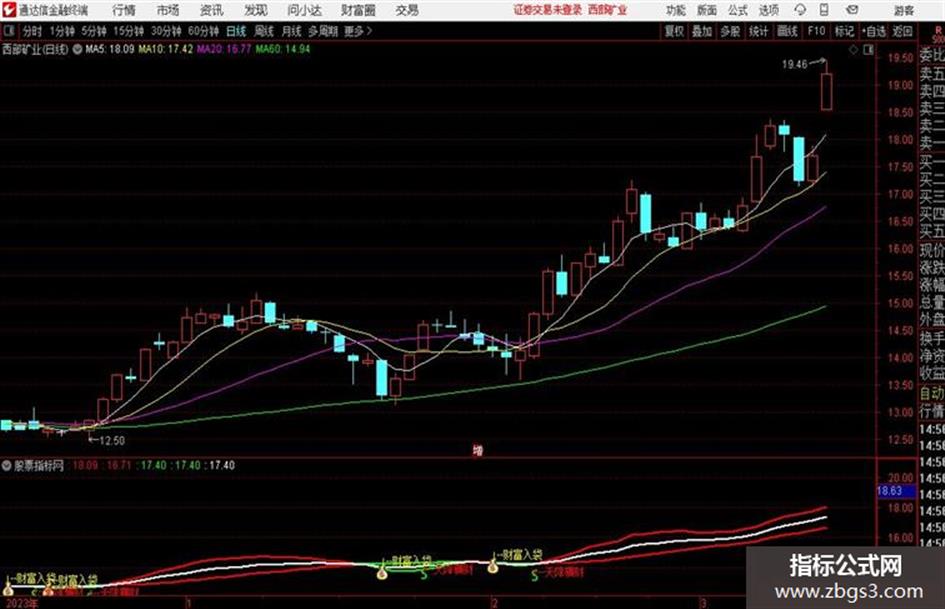945x609 pixels.
Task: Open the 交易 menu
Action: click(x=407, y=10)
